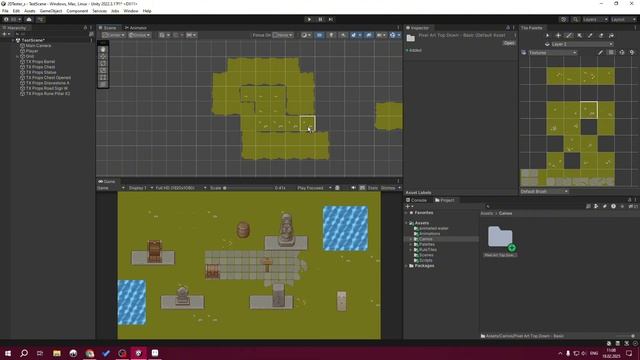This screenshot has width=640, height=360.
Task: Open the GameObject menu
Action: coord(51,11)
